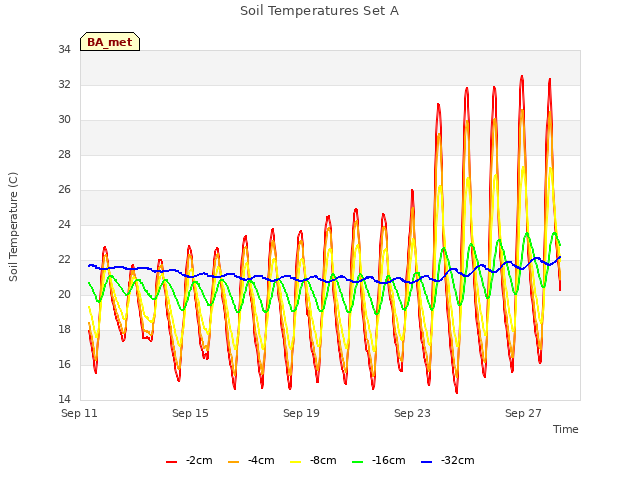Click the Sep 19 x-axis tick label
The image size is (640, 480).
click(x=301, y=413)
